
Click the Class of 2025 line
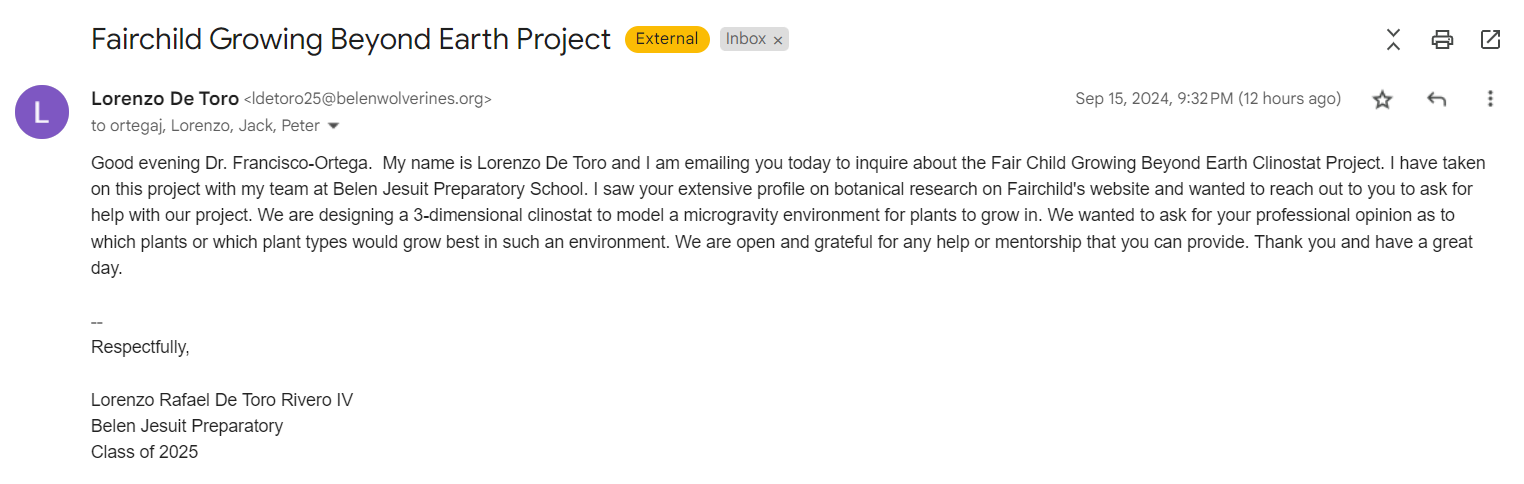(x=145, y=452)
